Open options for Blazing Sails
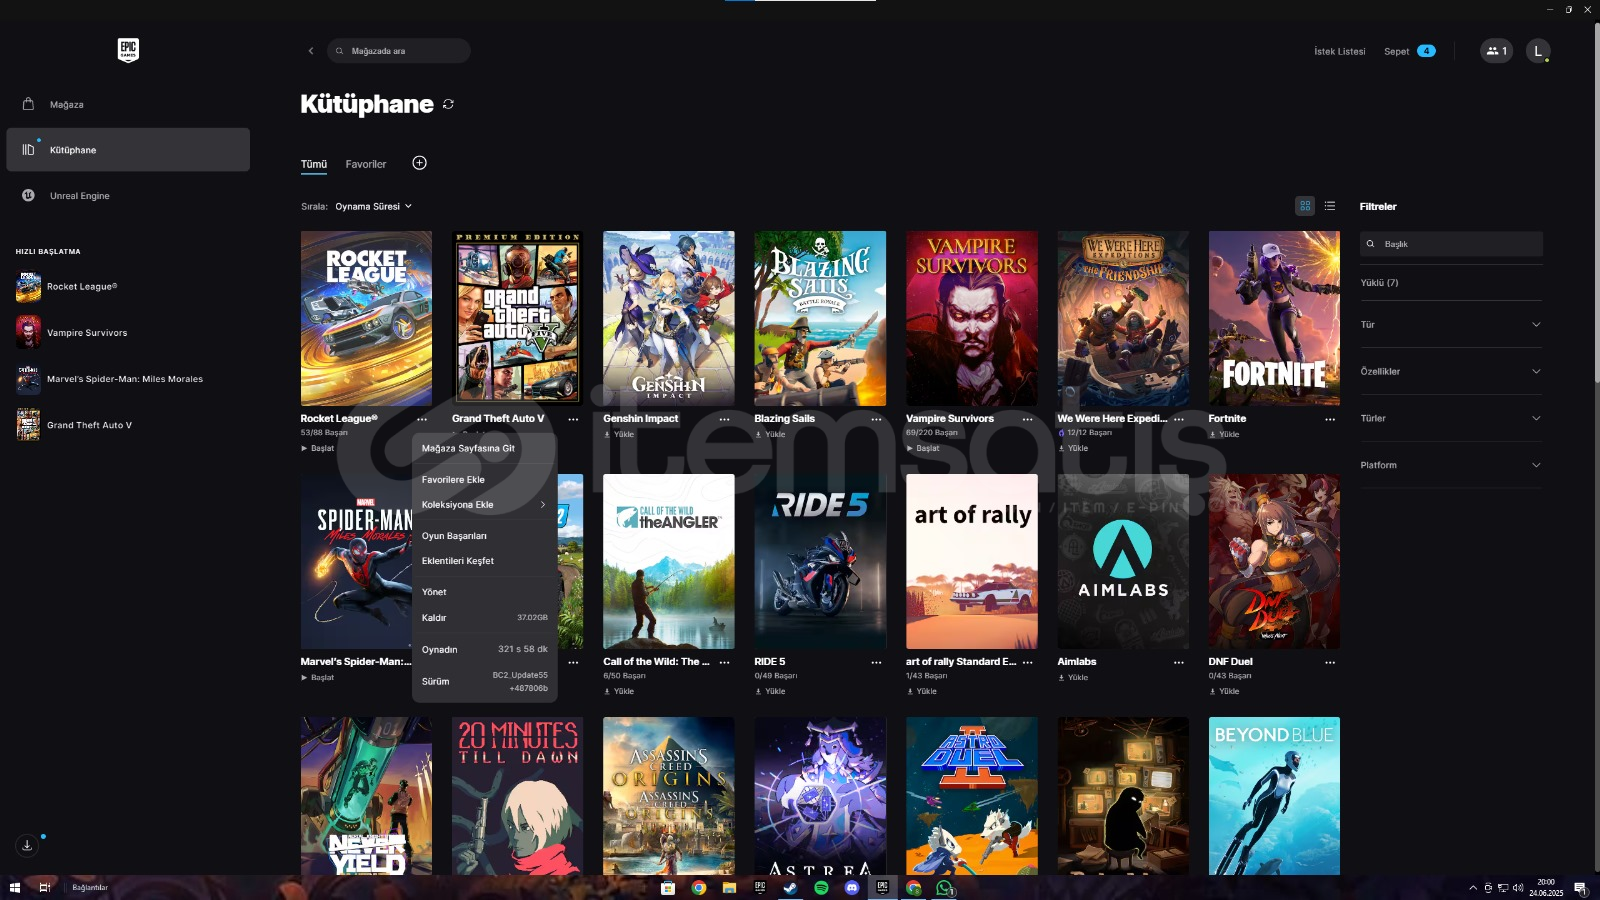The image size is (1600, 900). coord(876,419)
